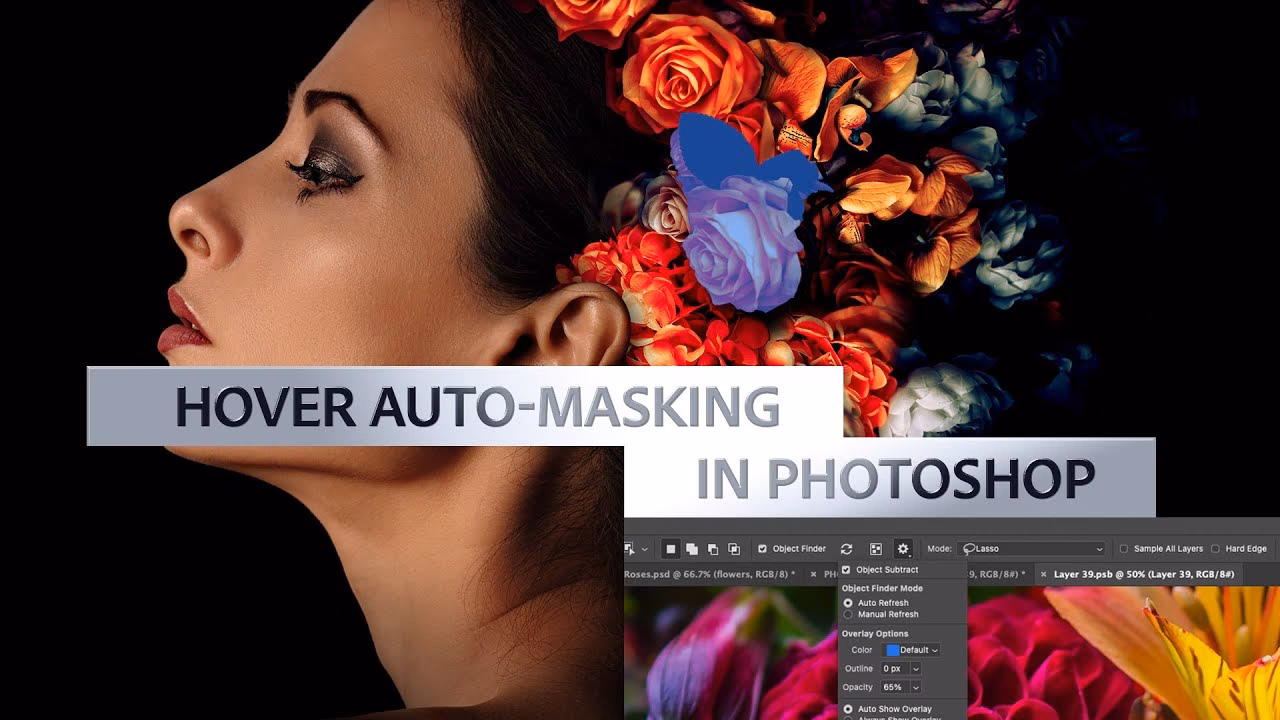Click the Intersect with Selection icon

point(734,548)
